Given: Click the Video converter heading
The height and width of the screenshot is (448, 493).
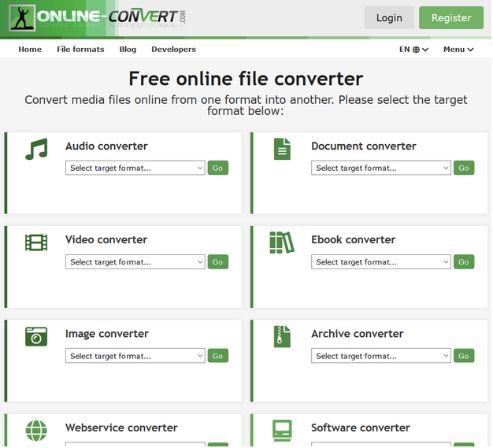Looking at the screenshot, I should [x=106, y=240].
